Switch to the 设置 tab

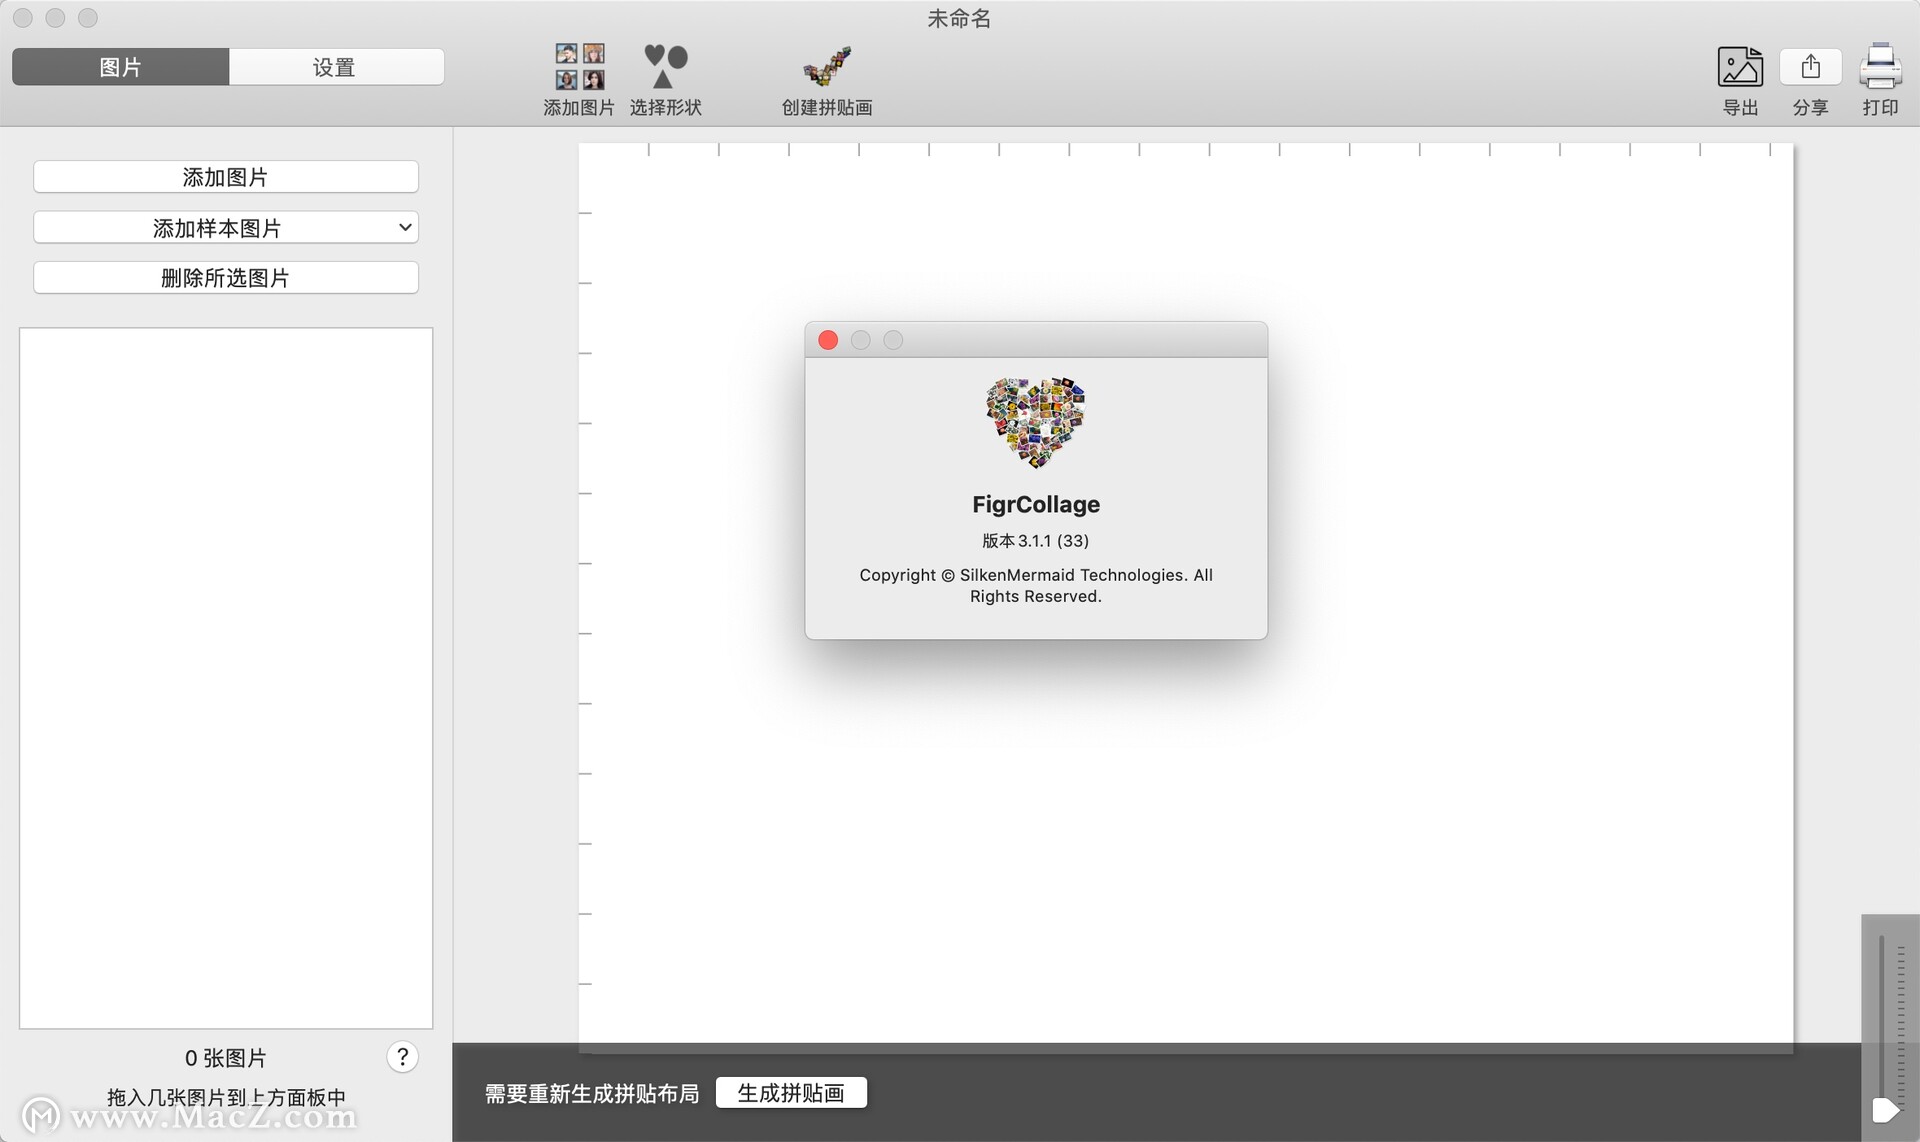(336, 67)
